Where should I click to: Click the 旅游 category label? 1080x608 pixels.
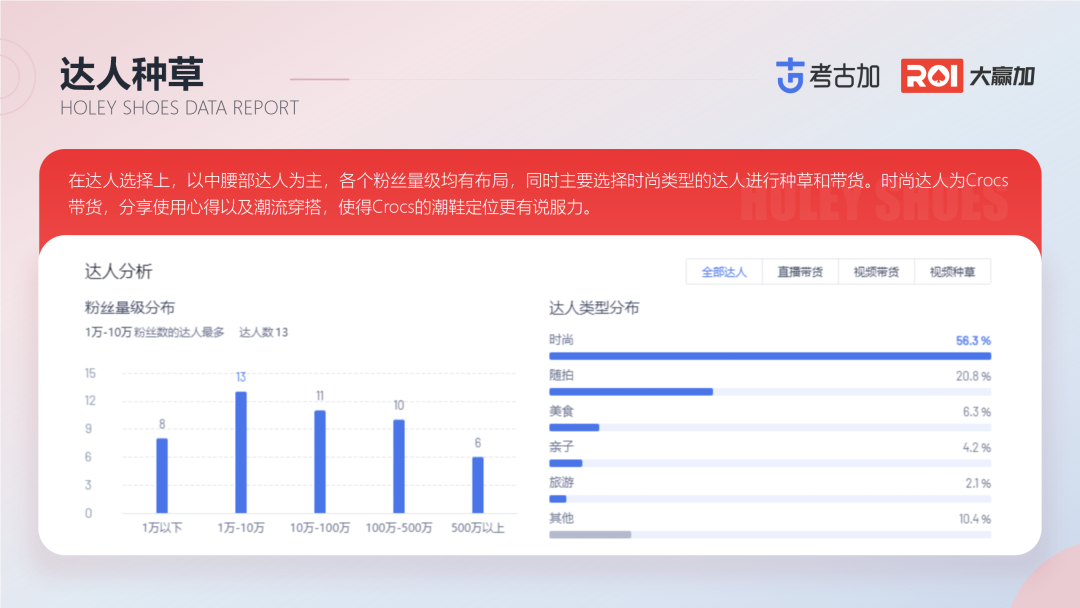[x=561, y=483]
